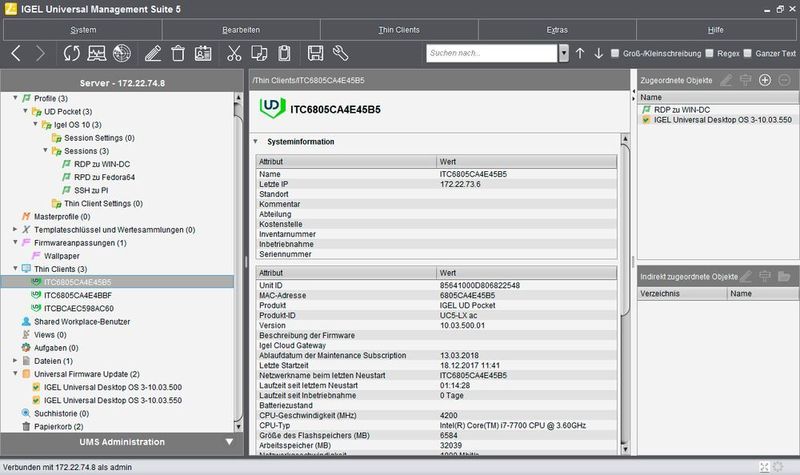
Task: Click the wrench tool icon in the toolbar
Action: click(x=340, y=53)
